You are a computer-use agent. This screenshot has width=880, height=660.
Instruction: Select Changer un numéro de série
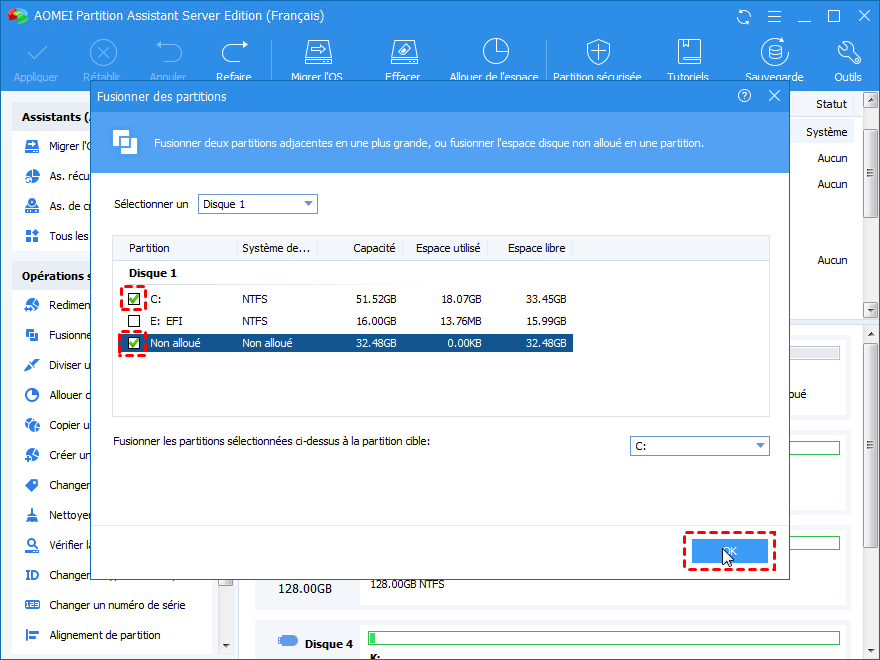coord(116,605)
